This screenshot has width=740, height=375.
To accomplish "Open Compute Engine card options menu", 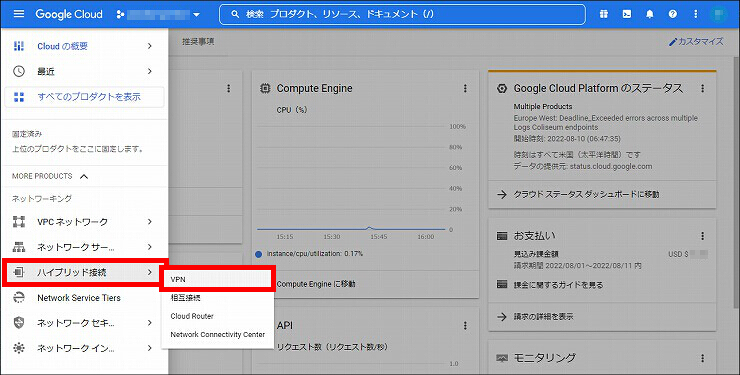I will [465, 88].
